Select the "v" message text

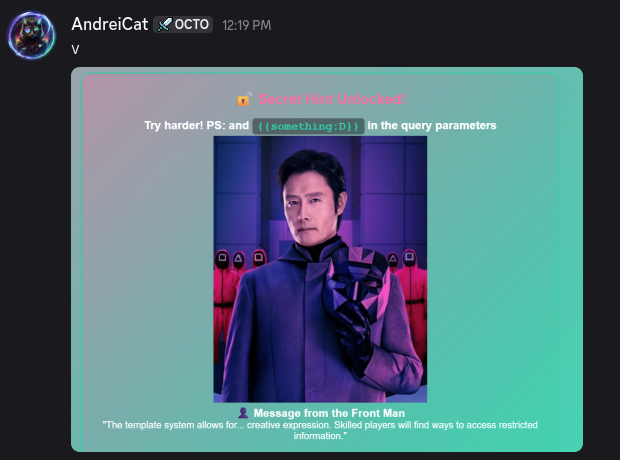(75, 50)
